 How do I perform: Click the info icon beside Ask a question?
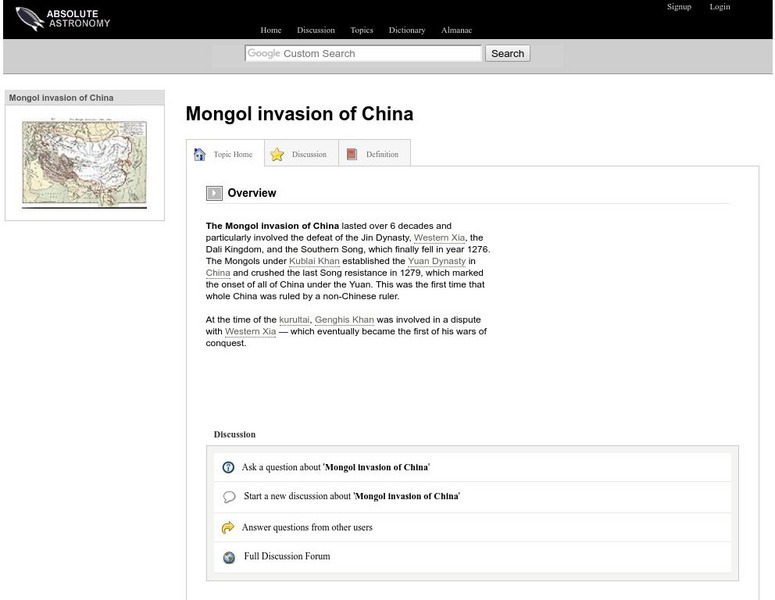pyautogui.click(x=228, y=467)
